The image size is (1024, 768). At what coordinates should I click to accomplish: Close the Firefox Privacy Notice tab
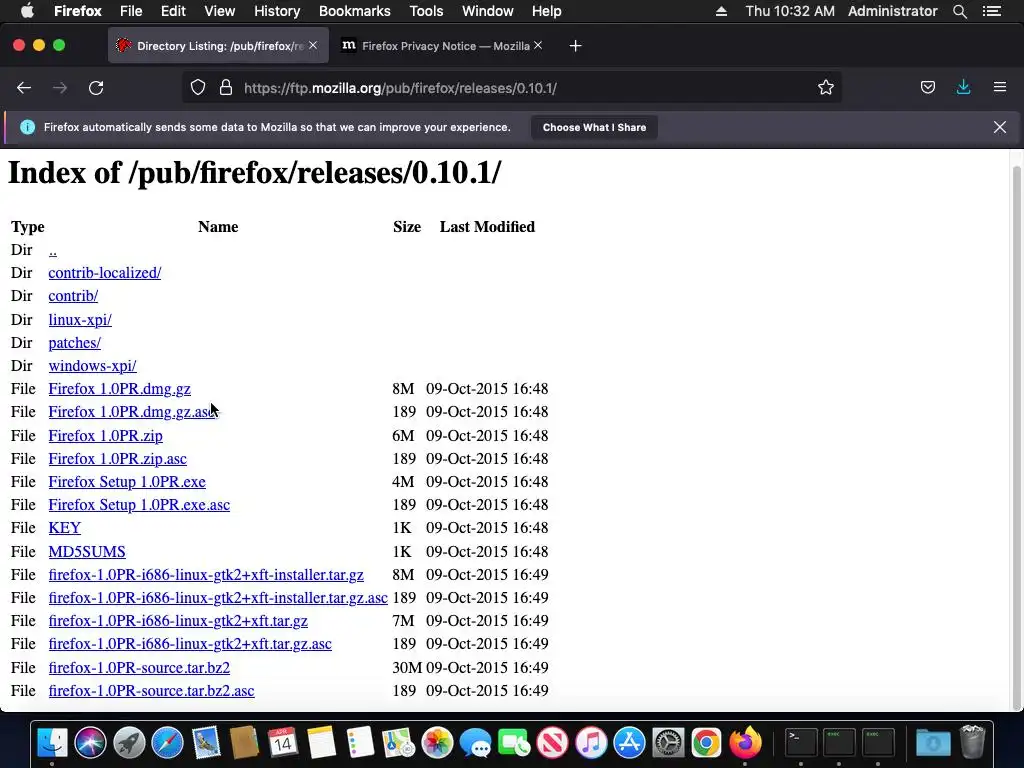(x=538, y=45)
